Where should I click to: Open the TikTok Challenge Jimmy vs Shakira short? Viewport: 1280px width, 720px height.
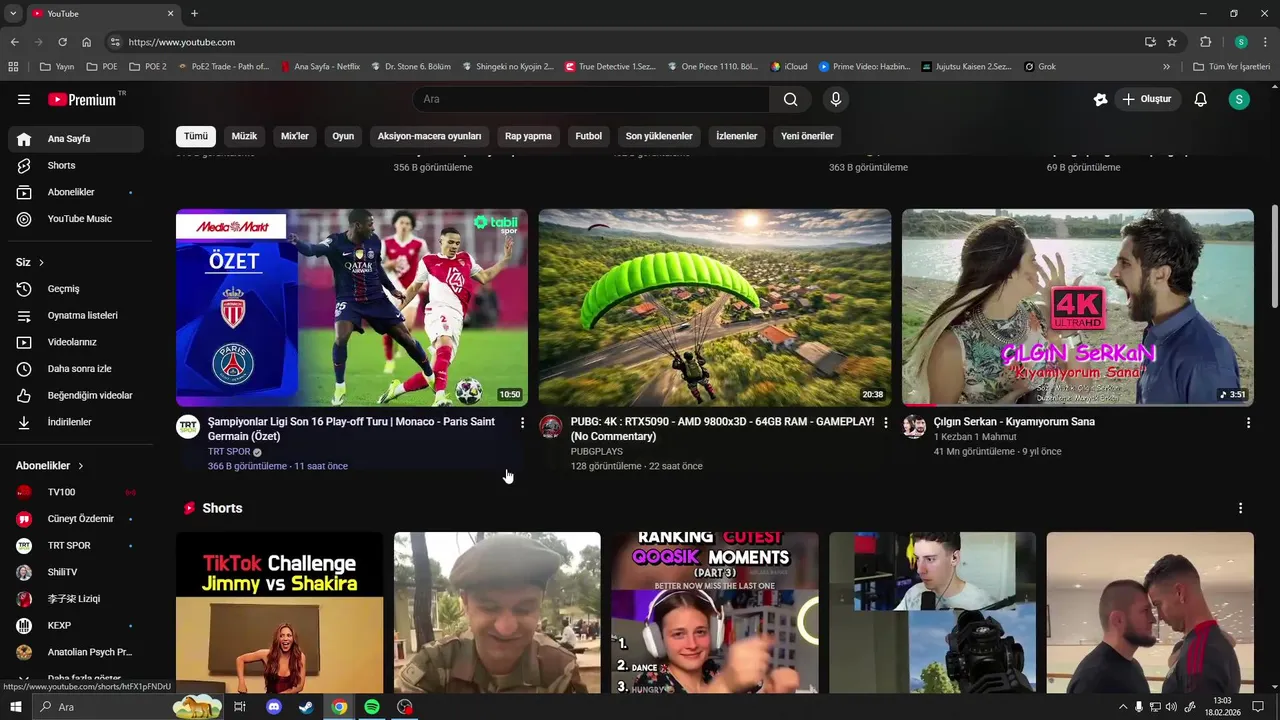pos(279,612)
